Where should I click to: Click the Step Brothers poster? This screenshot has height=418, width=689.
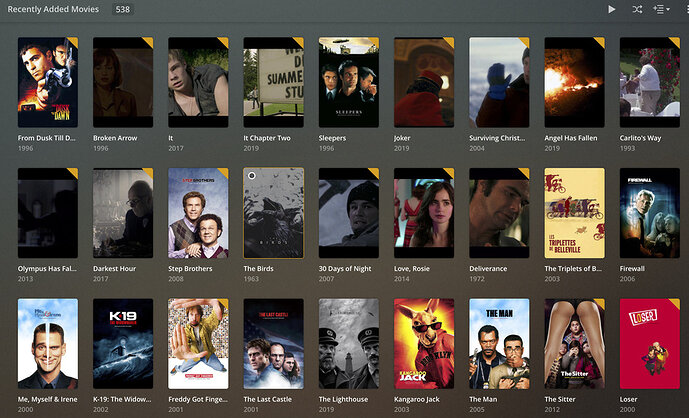198,213
